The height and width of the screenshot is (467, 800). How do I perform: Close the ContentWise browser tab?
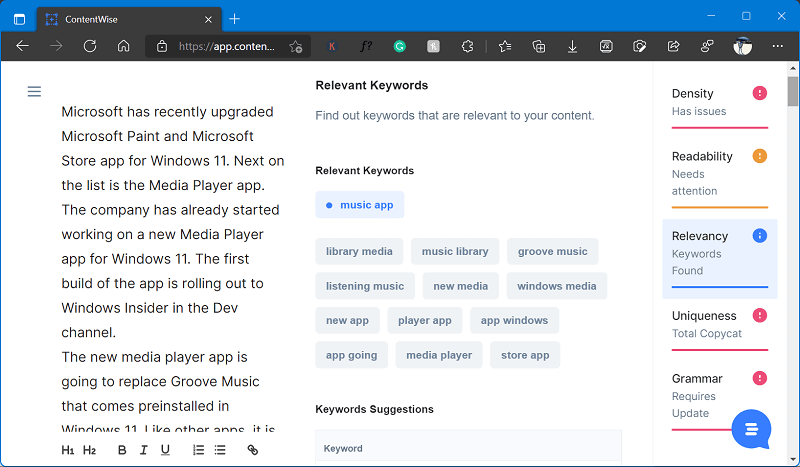click(x=208, y=19)
